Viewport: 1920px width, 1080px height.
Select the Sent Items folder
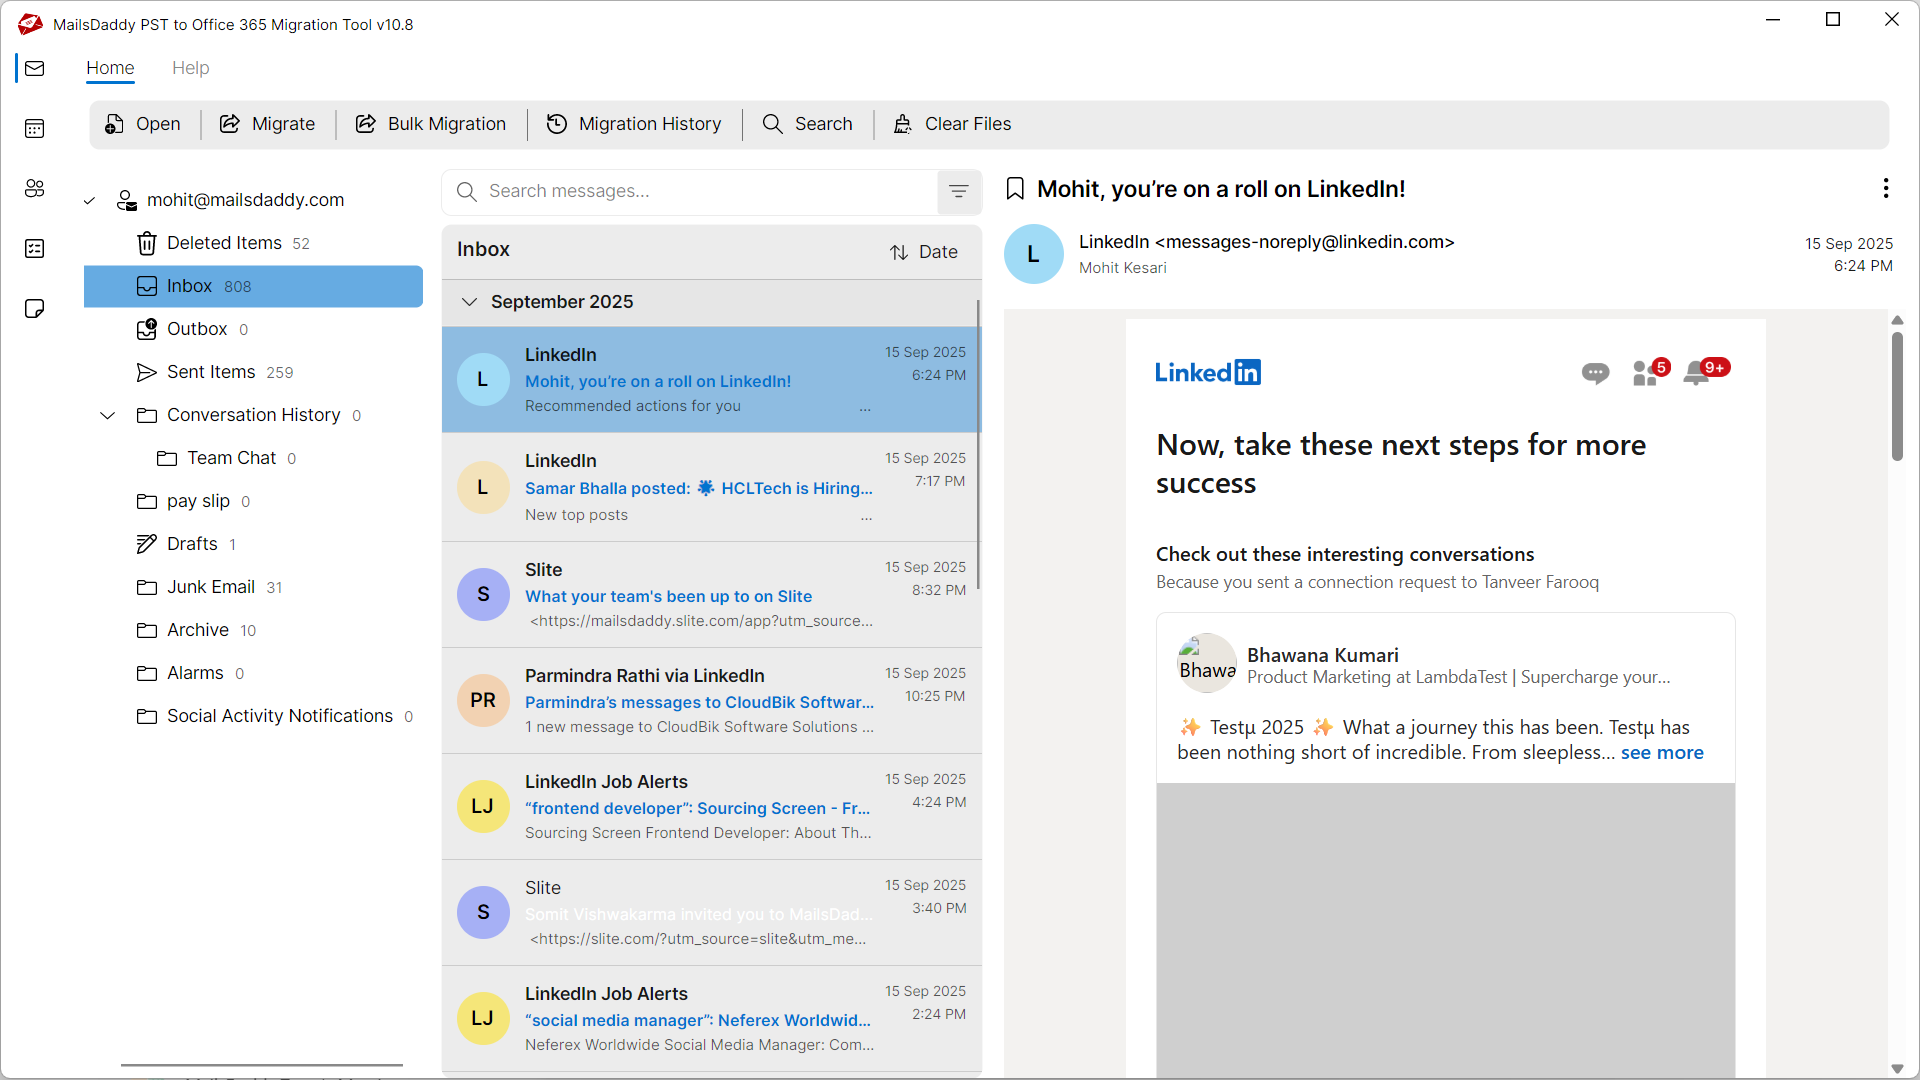[253, 372]
